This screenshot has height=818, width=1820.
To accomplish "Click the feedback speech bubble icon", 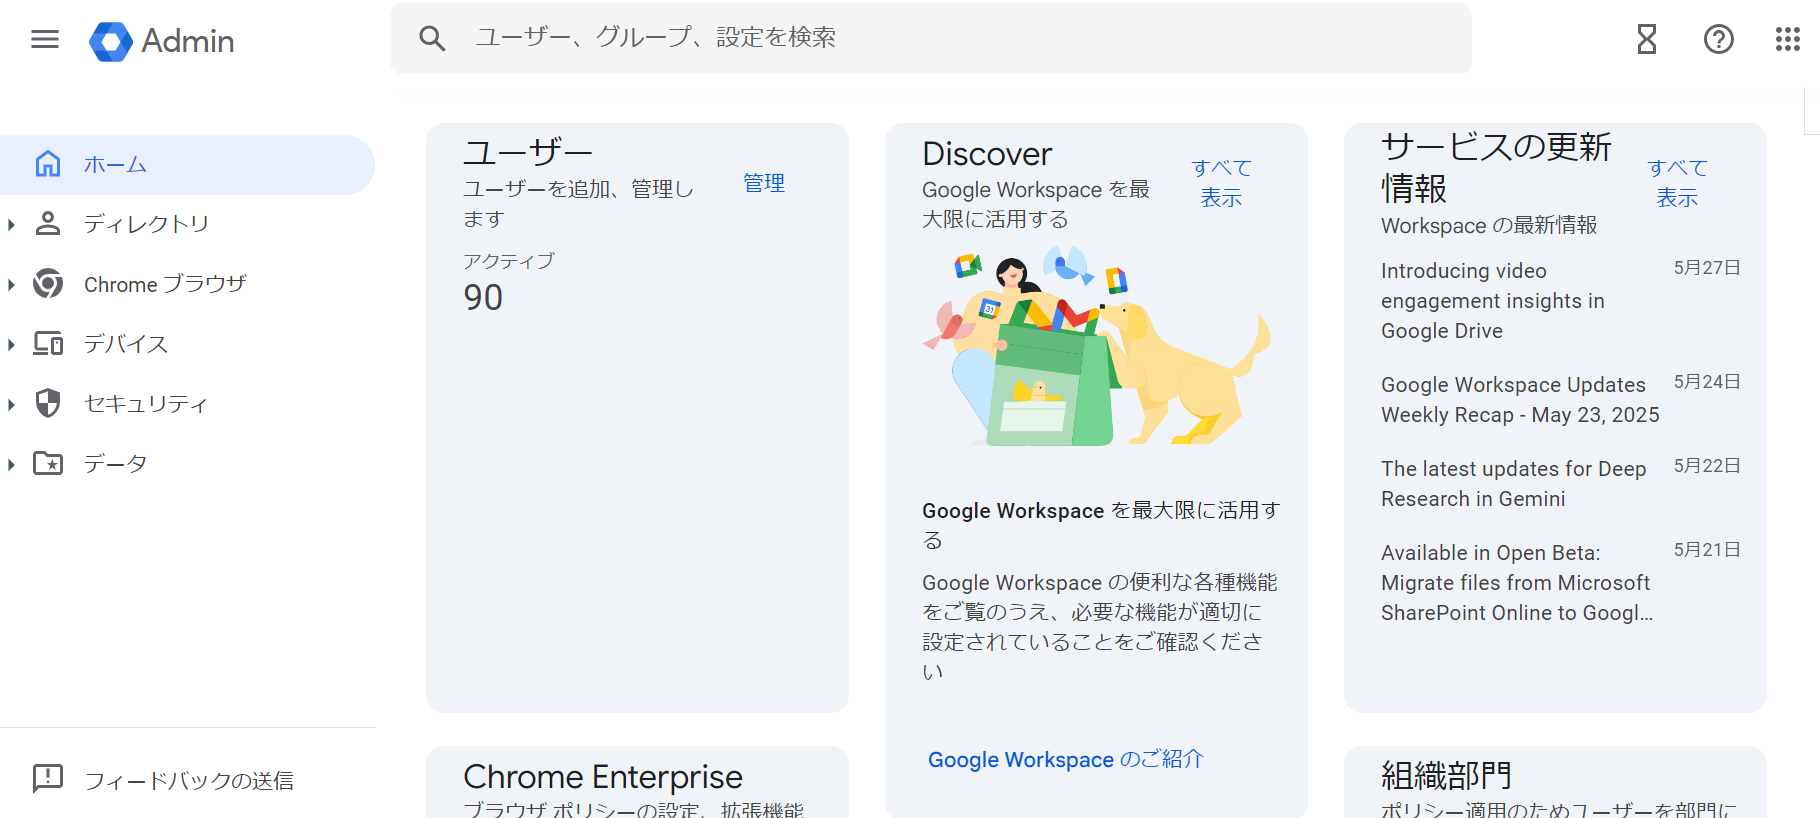I will (48, 778).
